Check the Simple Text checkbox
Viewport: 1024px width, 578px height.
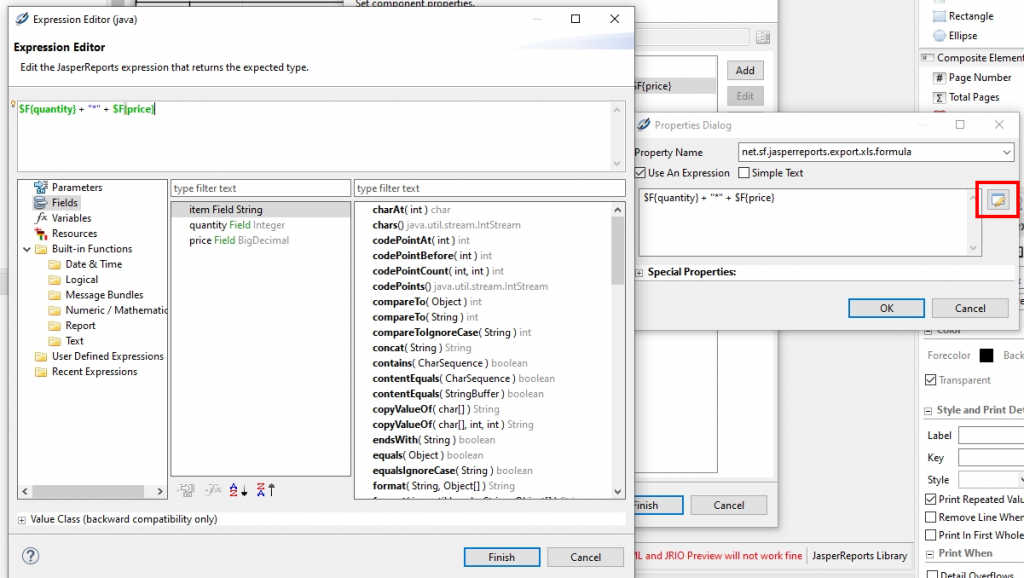744,173
